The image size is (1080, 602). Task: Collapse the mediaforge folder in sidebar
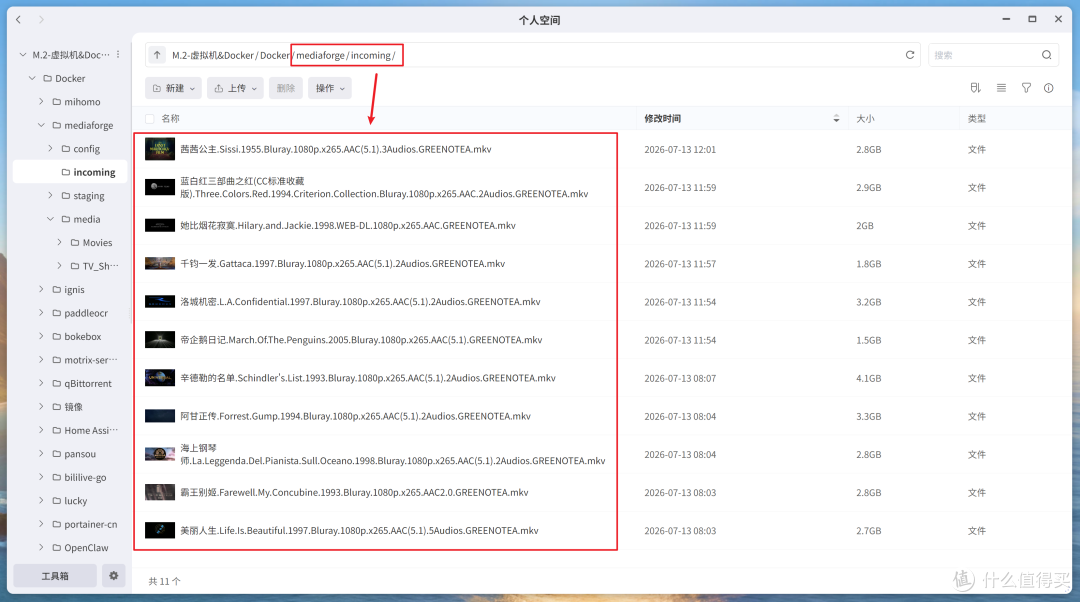(x=41, y=125)
